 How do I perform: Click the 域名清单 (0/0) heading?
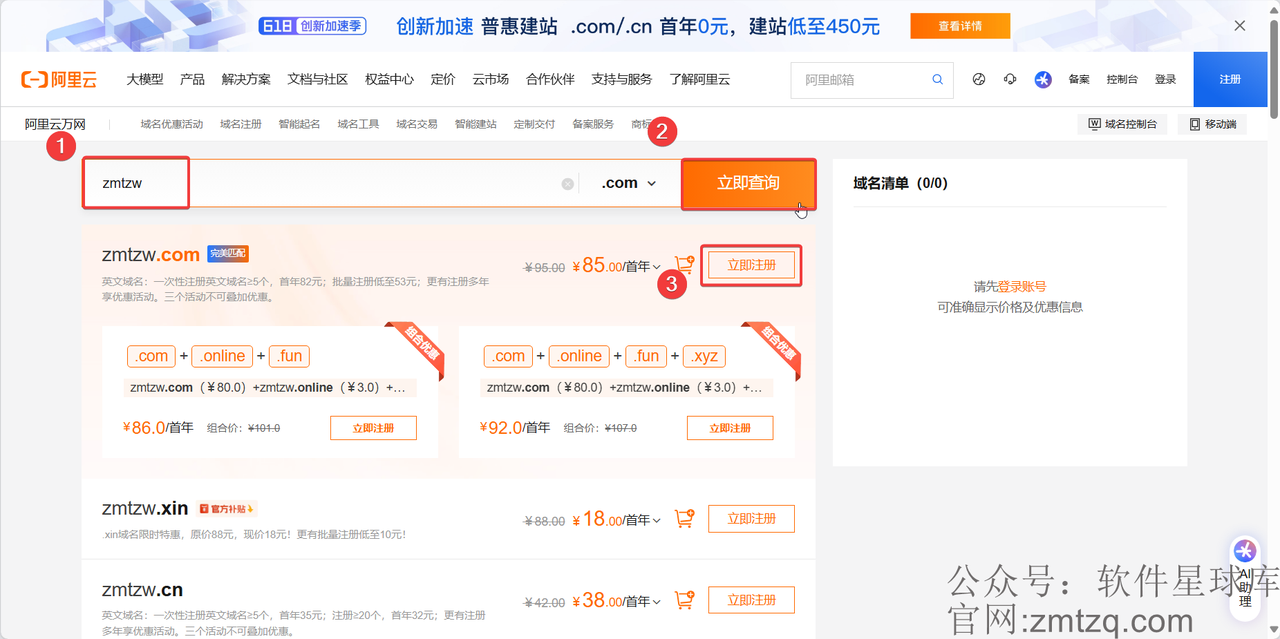pos(900,183)
